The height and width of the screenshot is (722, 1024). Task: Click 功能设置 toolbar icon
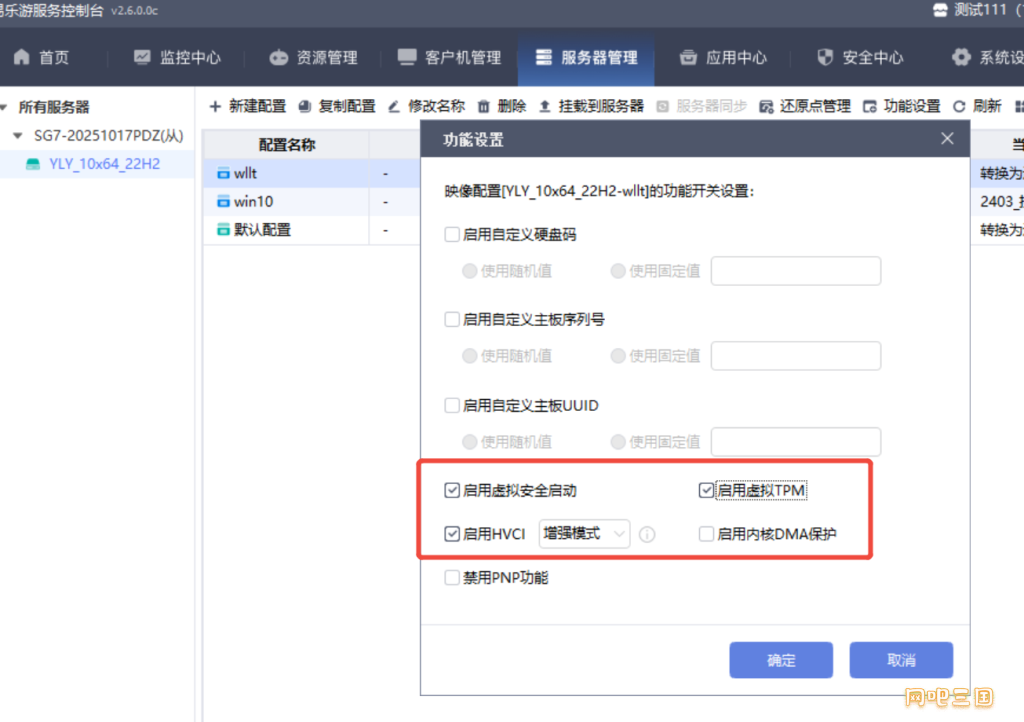tap(869, 106)
